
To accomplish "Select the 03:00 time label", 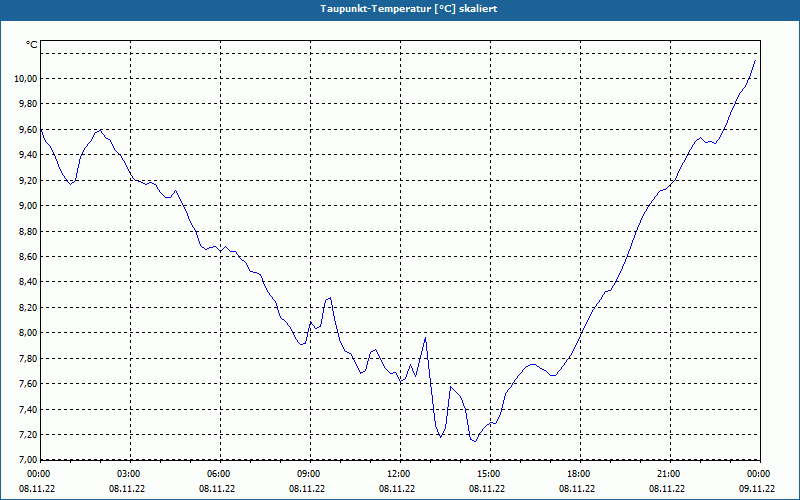I will pyautogui.click(x=129, y=474).
